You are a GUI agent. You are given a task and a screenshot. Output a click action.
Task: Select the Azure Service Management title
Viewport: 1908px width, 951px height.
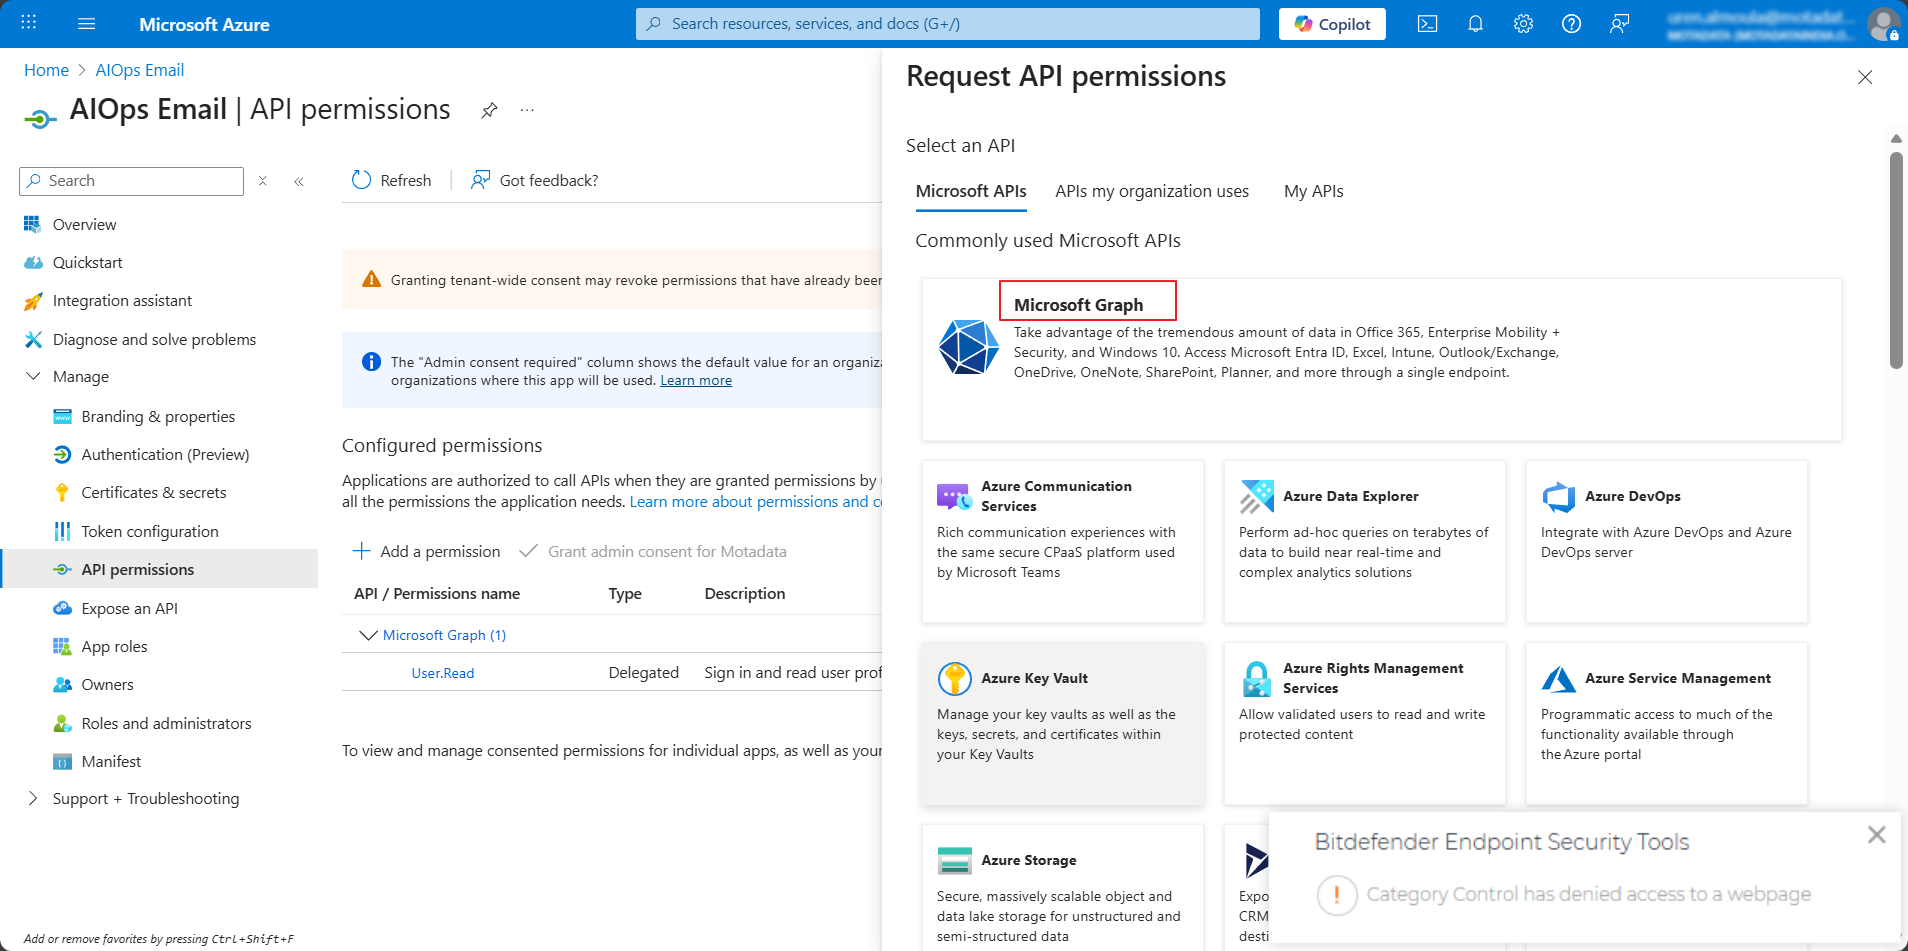click(x=1677, y=678)
